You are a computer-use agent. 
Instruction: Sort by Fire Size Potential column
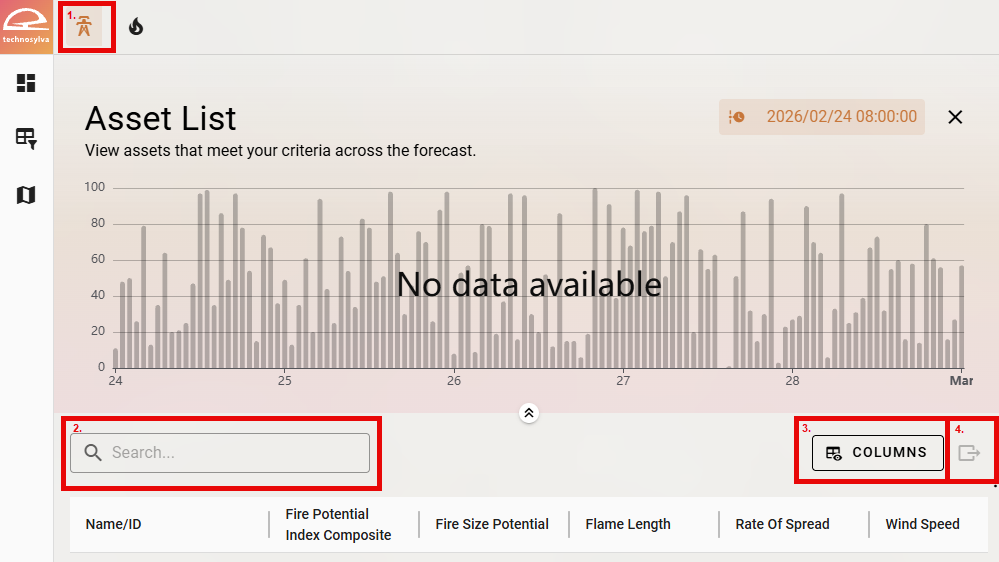point(492,524)
